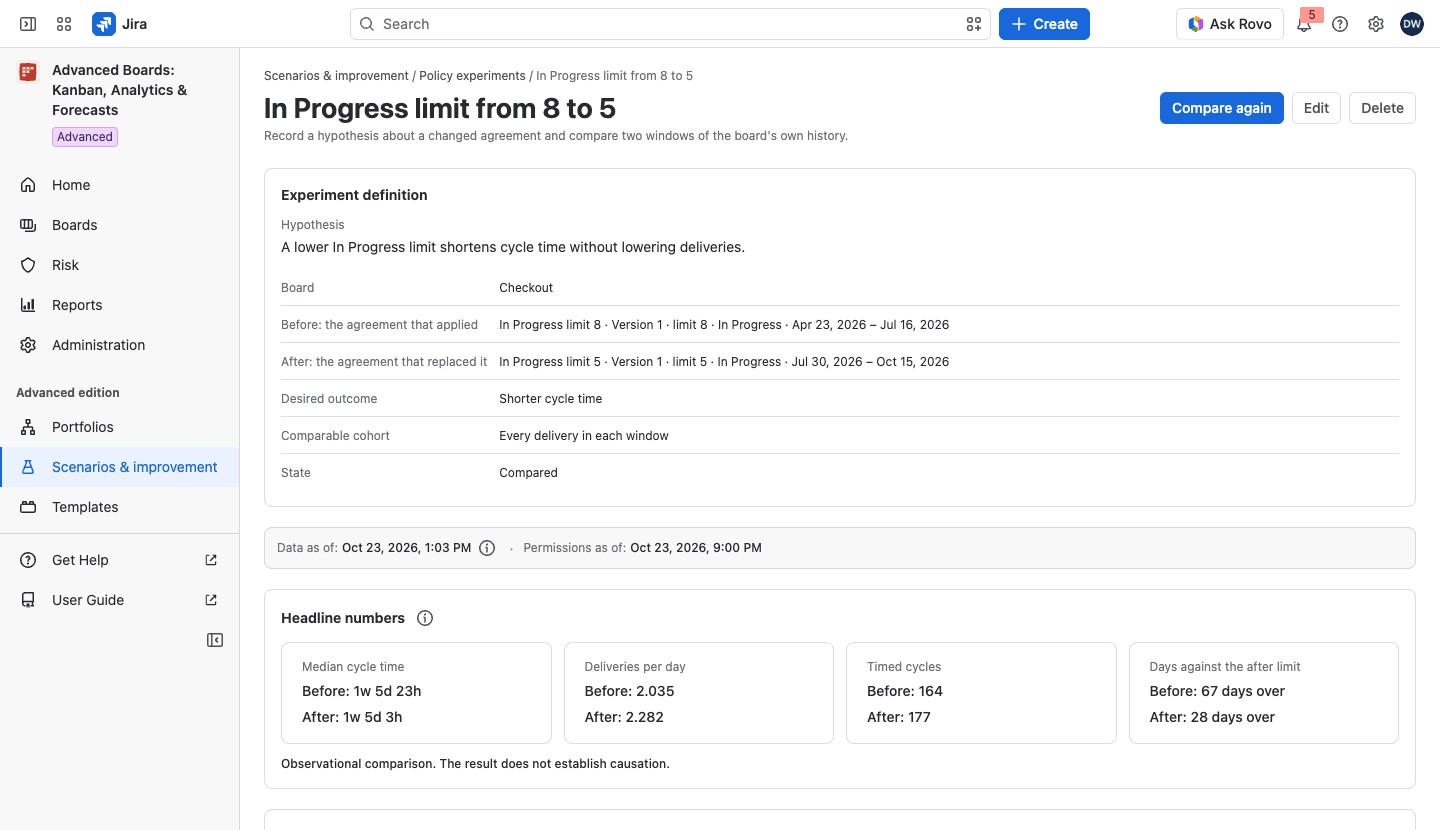Screen dimensions: 1440x830
Task: Open the help question mark icon in header
Action: 1340,24
